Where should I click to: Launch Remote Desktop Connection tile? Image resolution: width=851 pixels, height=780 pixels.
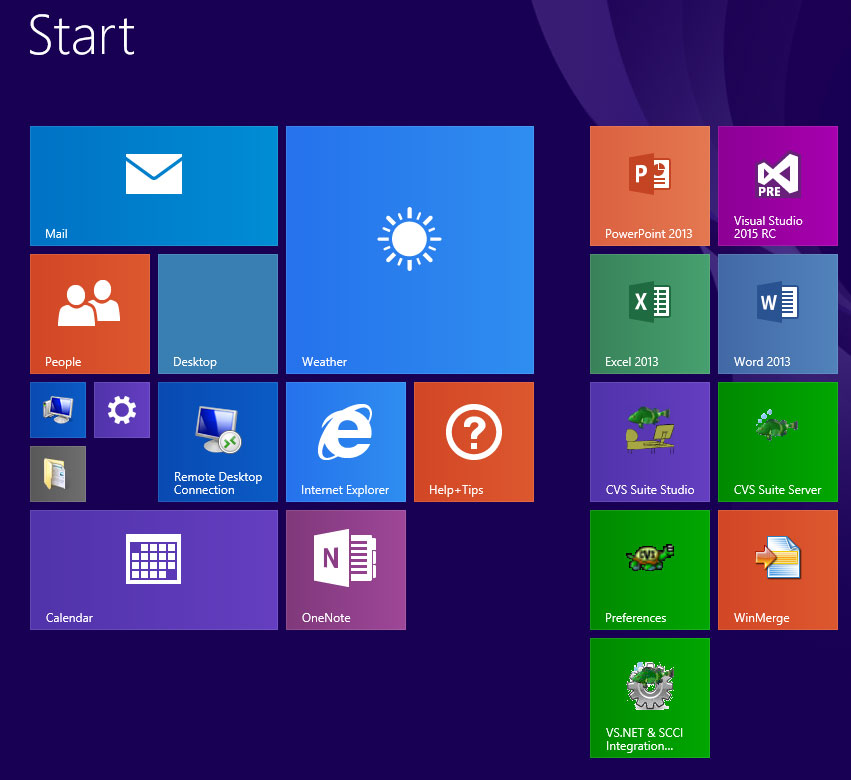click(218, 442)
